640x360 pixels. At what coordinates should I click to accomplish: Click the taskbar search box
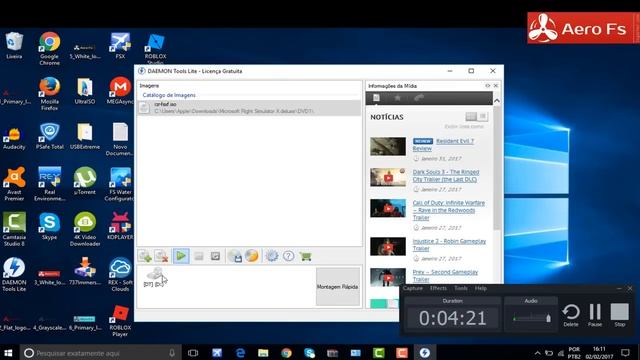(100, 353)
